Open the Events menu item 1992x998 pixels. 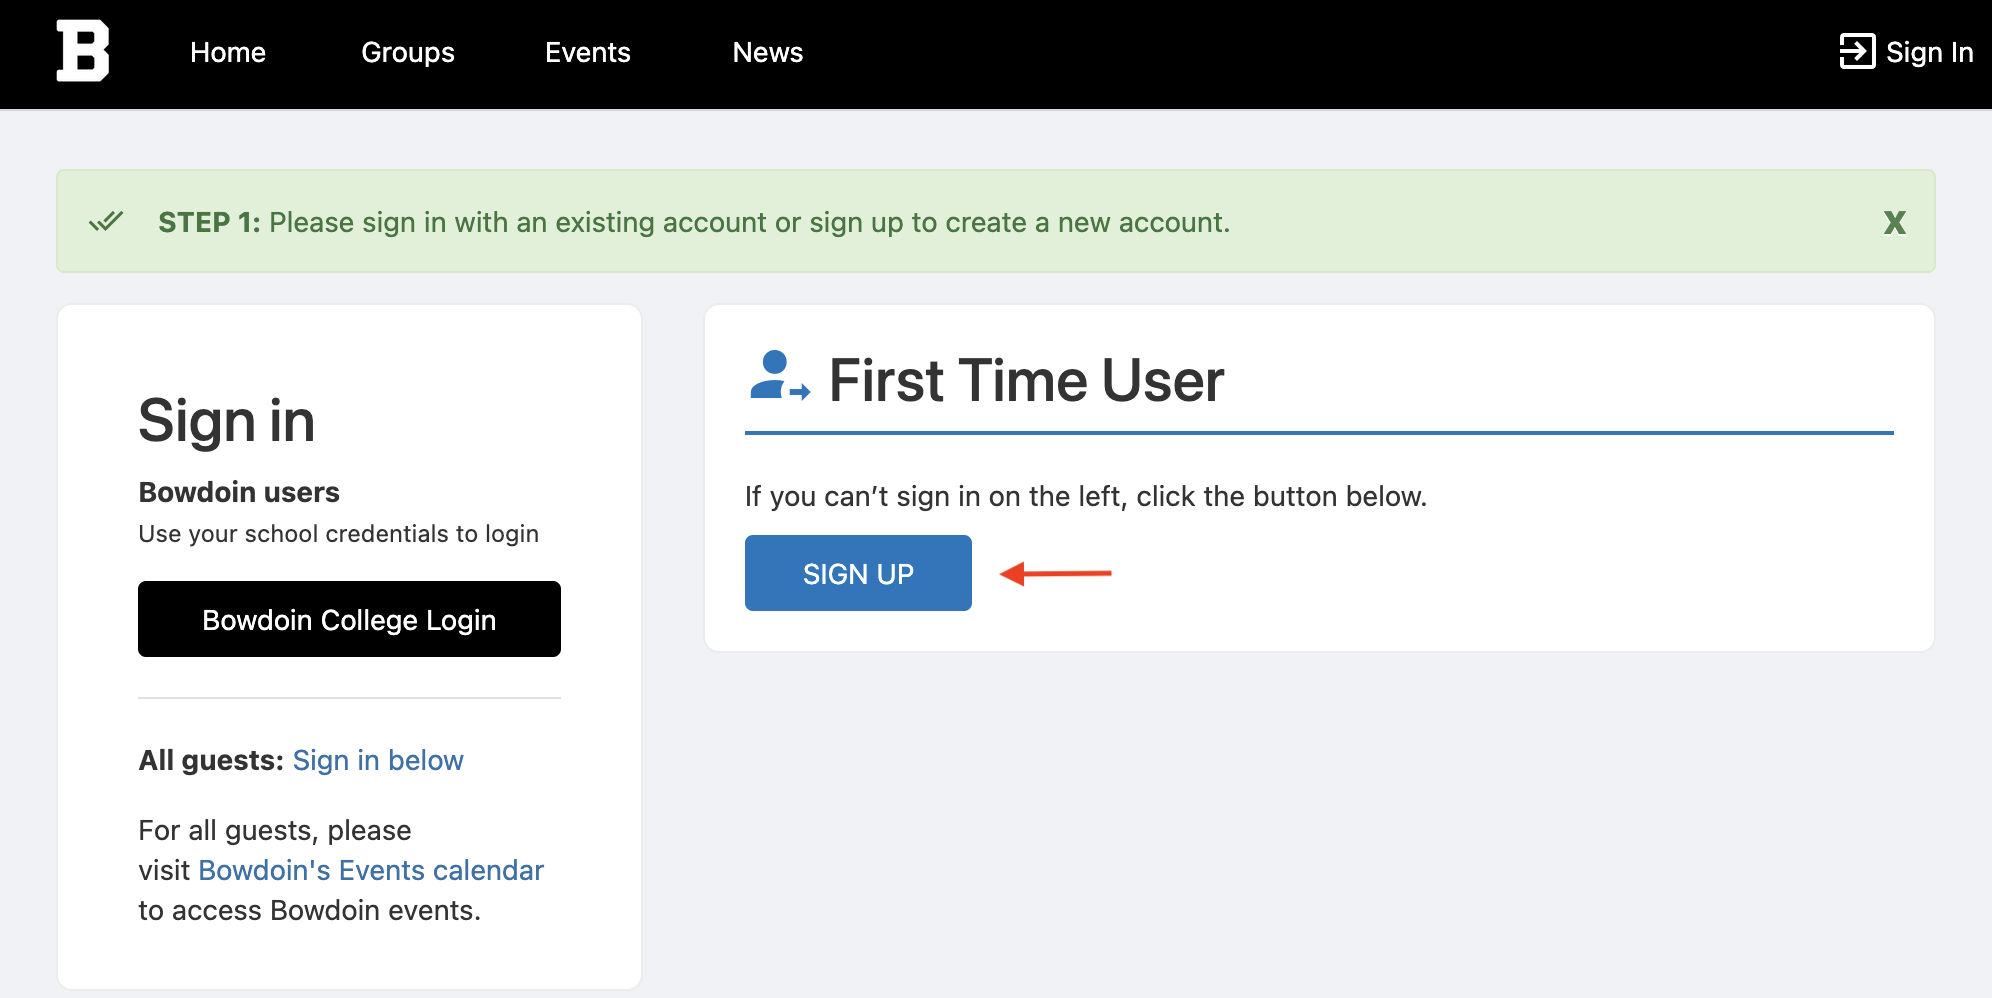point(588,52)
